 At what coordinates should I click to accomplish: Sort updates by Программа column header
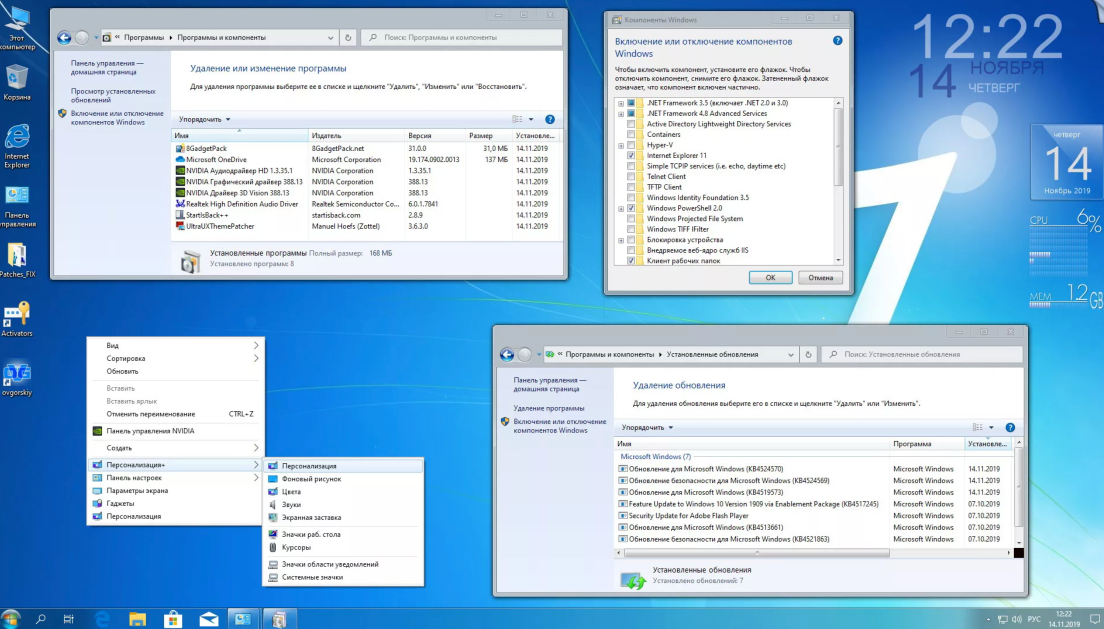pos(927,444)
